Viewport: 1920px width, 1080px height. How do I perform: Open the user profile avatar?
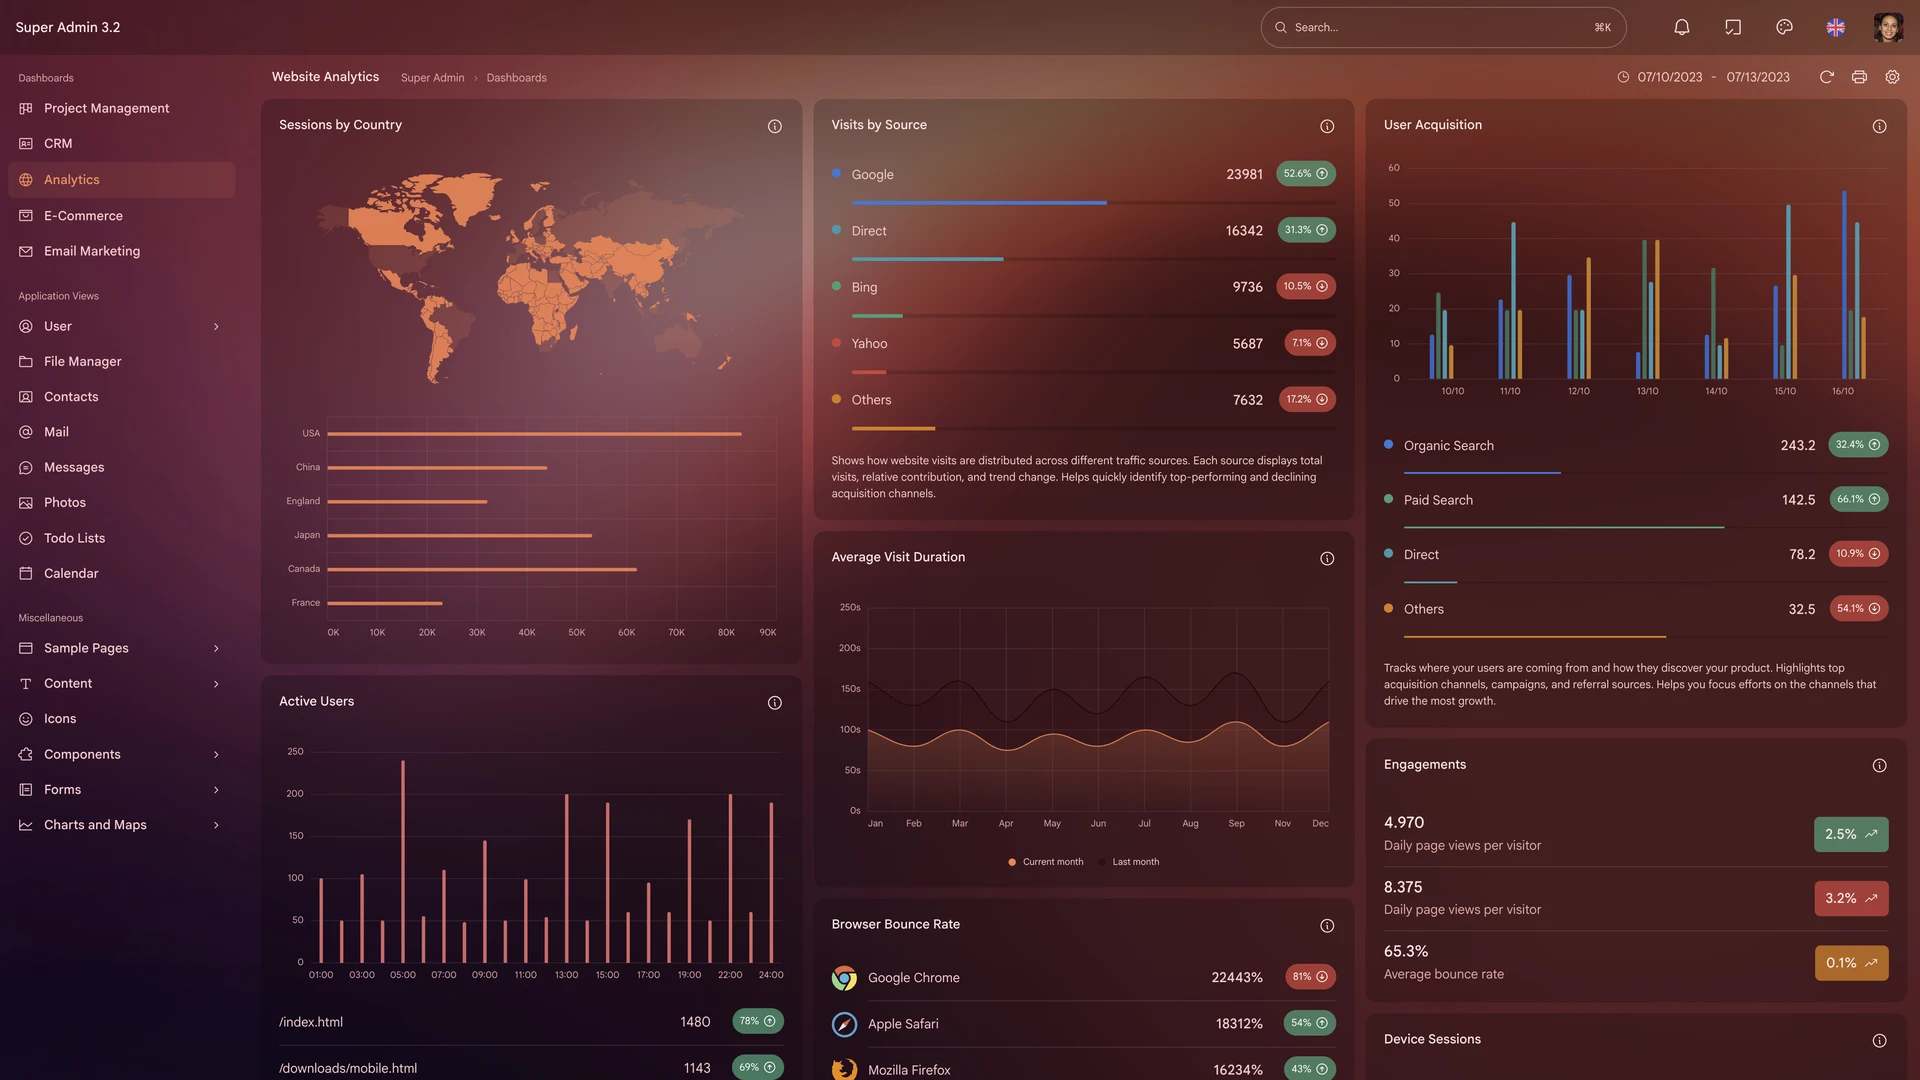point(1888,27)
